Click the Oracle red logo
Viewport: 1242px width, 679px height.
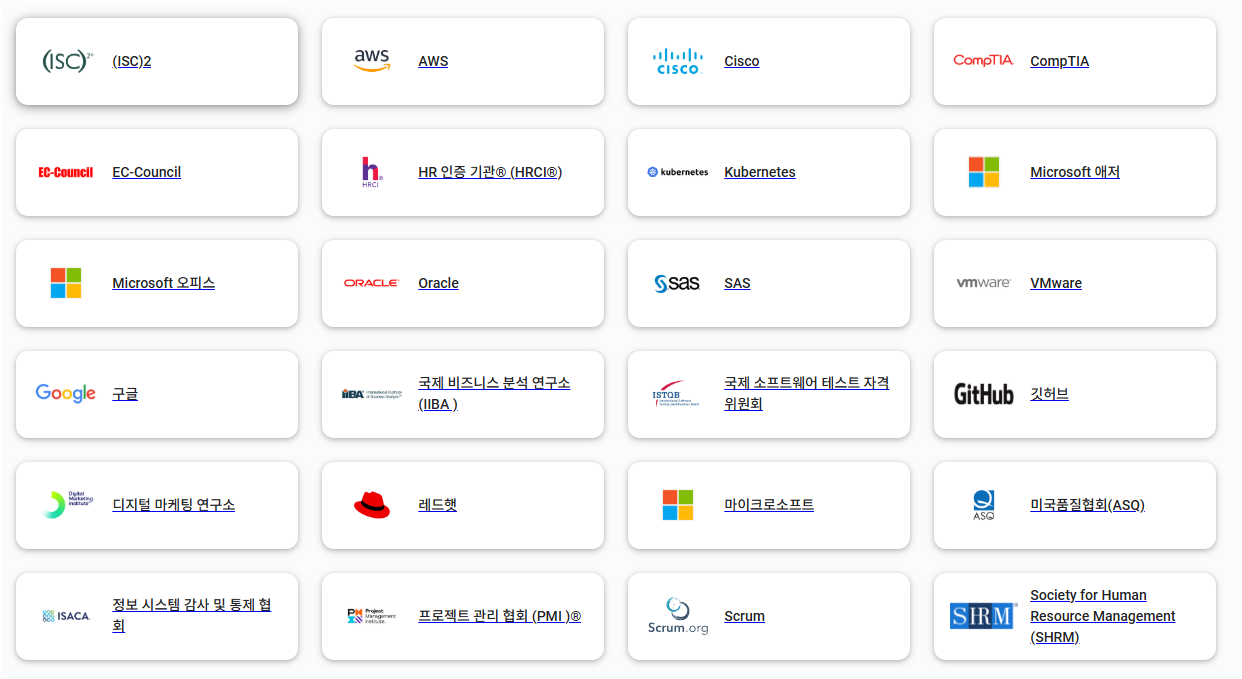coord(371,283)
